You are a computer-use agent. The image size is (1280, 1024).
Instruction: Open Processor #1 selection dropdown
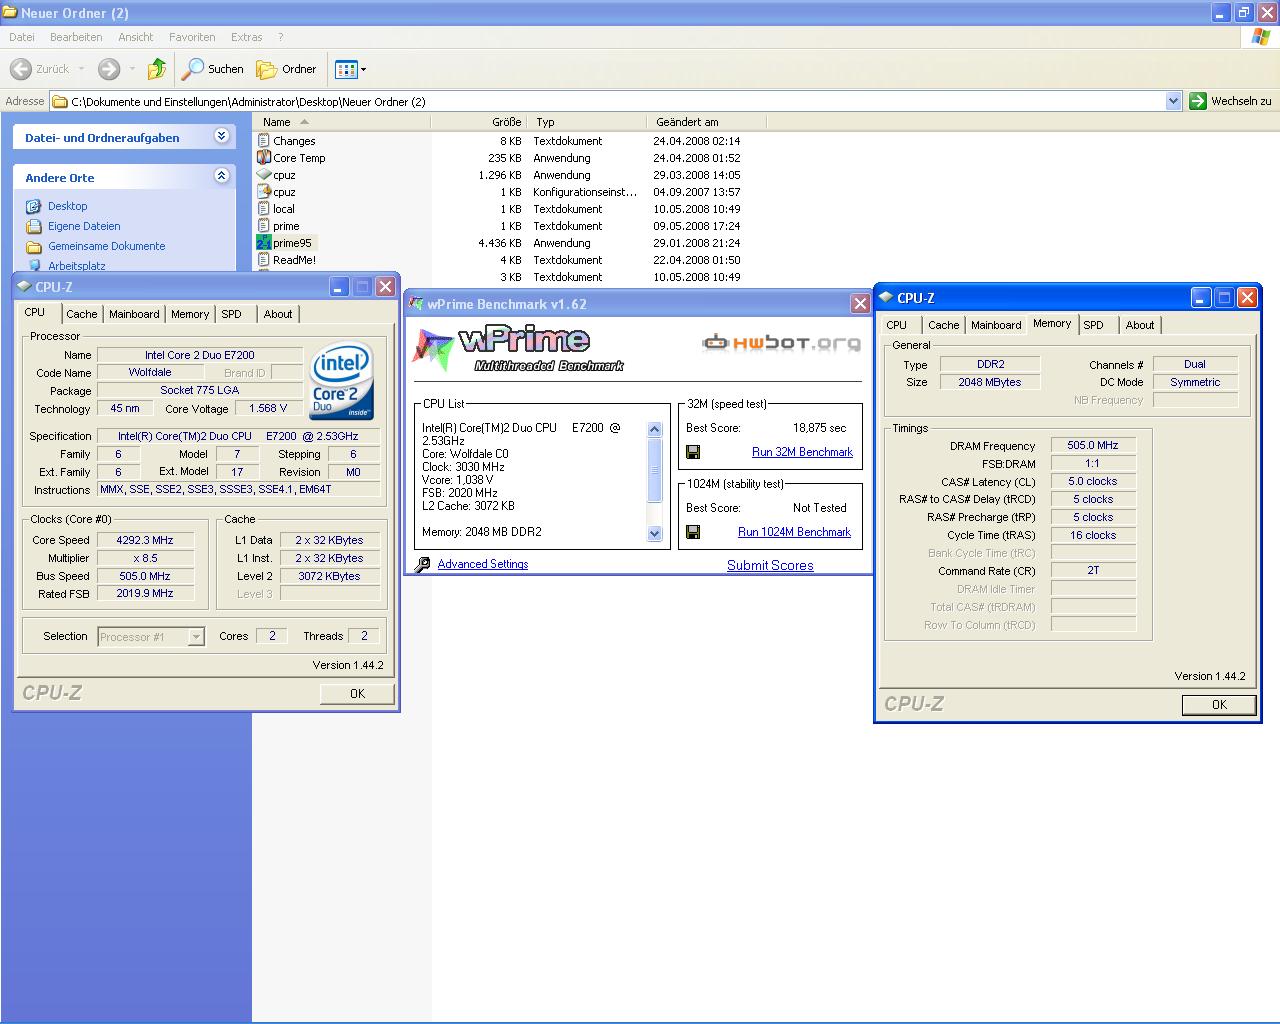(x=151, y=637)
